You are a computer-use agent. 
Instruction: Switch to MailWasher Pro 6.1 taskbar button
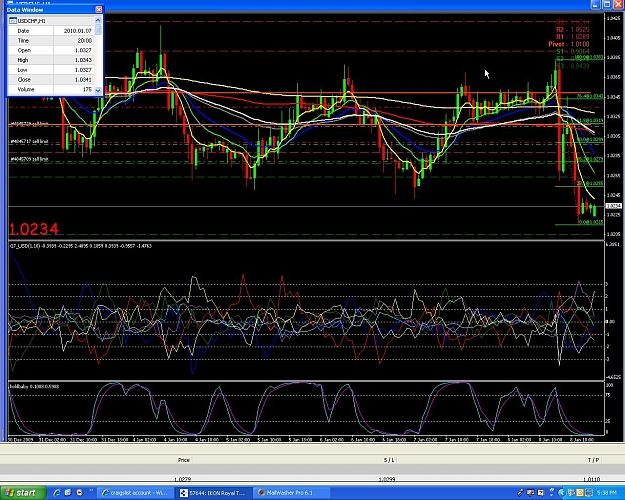click(292, 493)
